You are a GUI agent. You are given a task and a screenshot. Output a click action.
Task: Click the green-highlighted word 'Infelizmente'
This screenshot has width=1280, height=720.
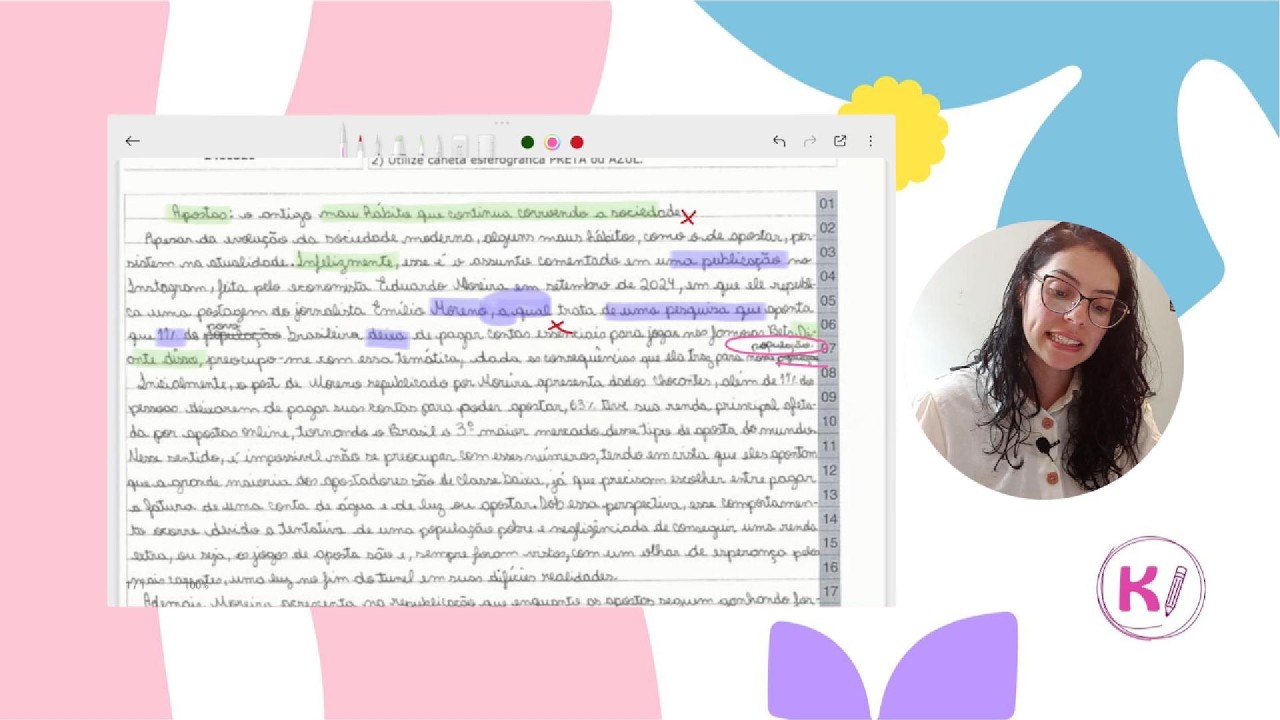tap(346, 261)
